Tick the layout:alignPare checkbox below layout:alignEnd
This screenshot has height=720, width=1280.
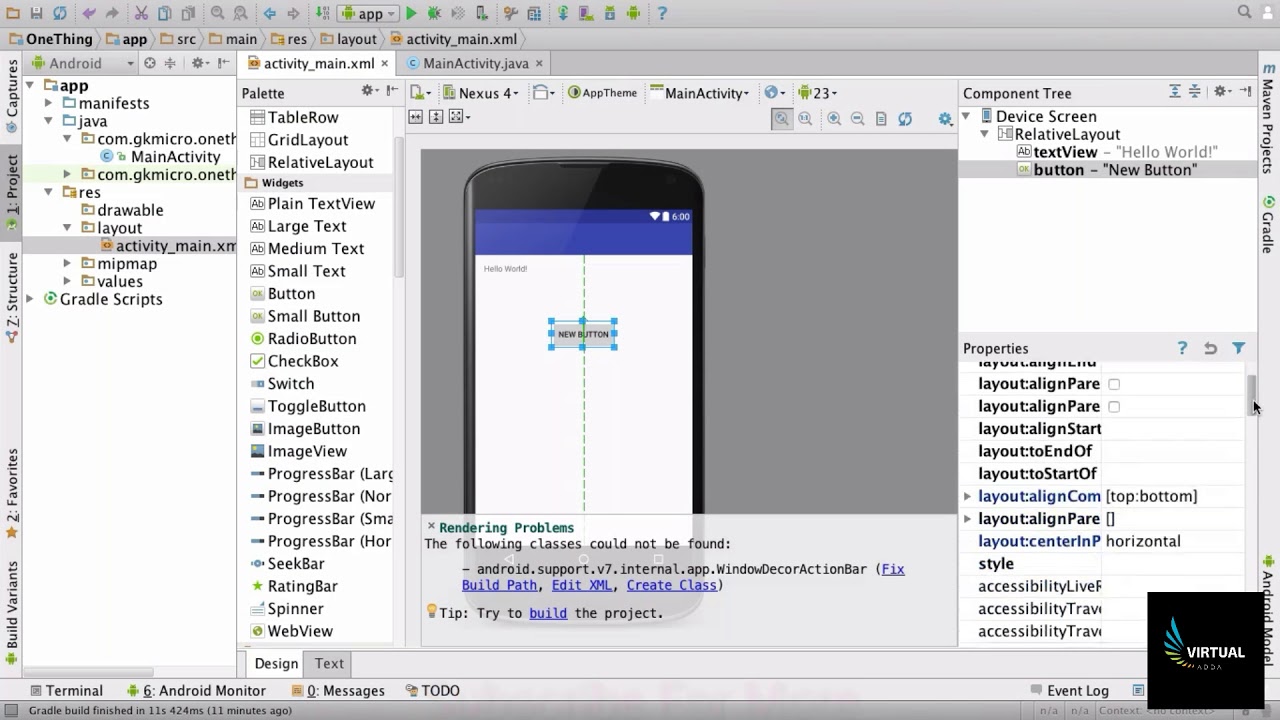pyautogui.click(x=1114, y=384)
